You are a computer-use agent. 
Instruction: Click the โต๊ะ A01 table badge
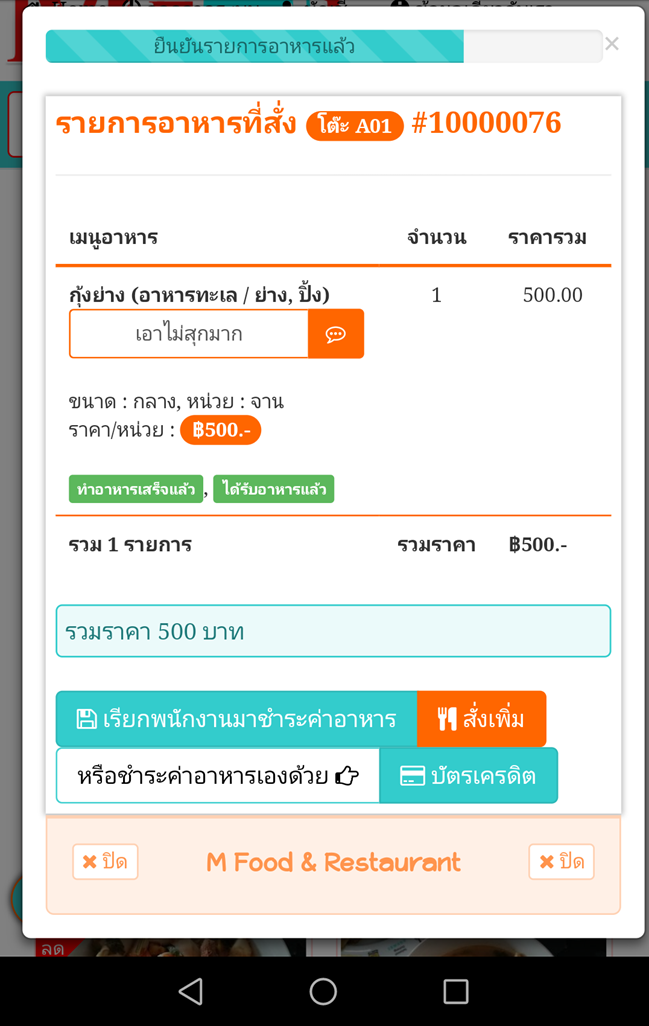point(355,125)
